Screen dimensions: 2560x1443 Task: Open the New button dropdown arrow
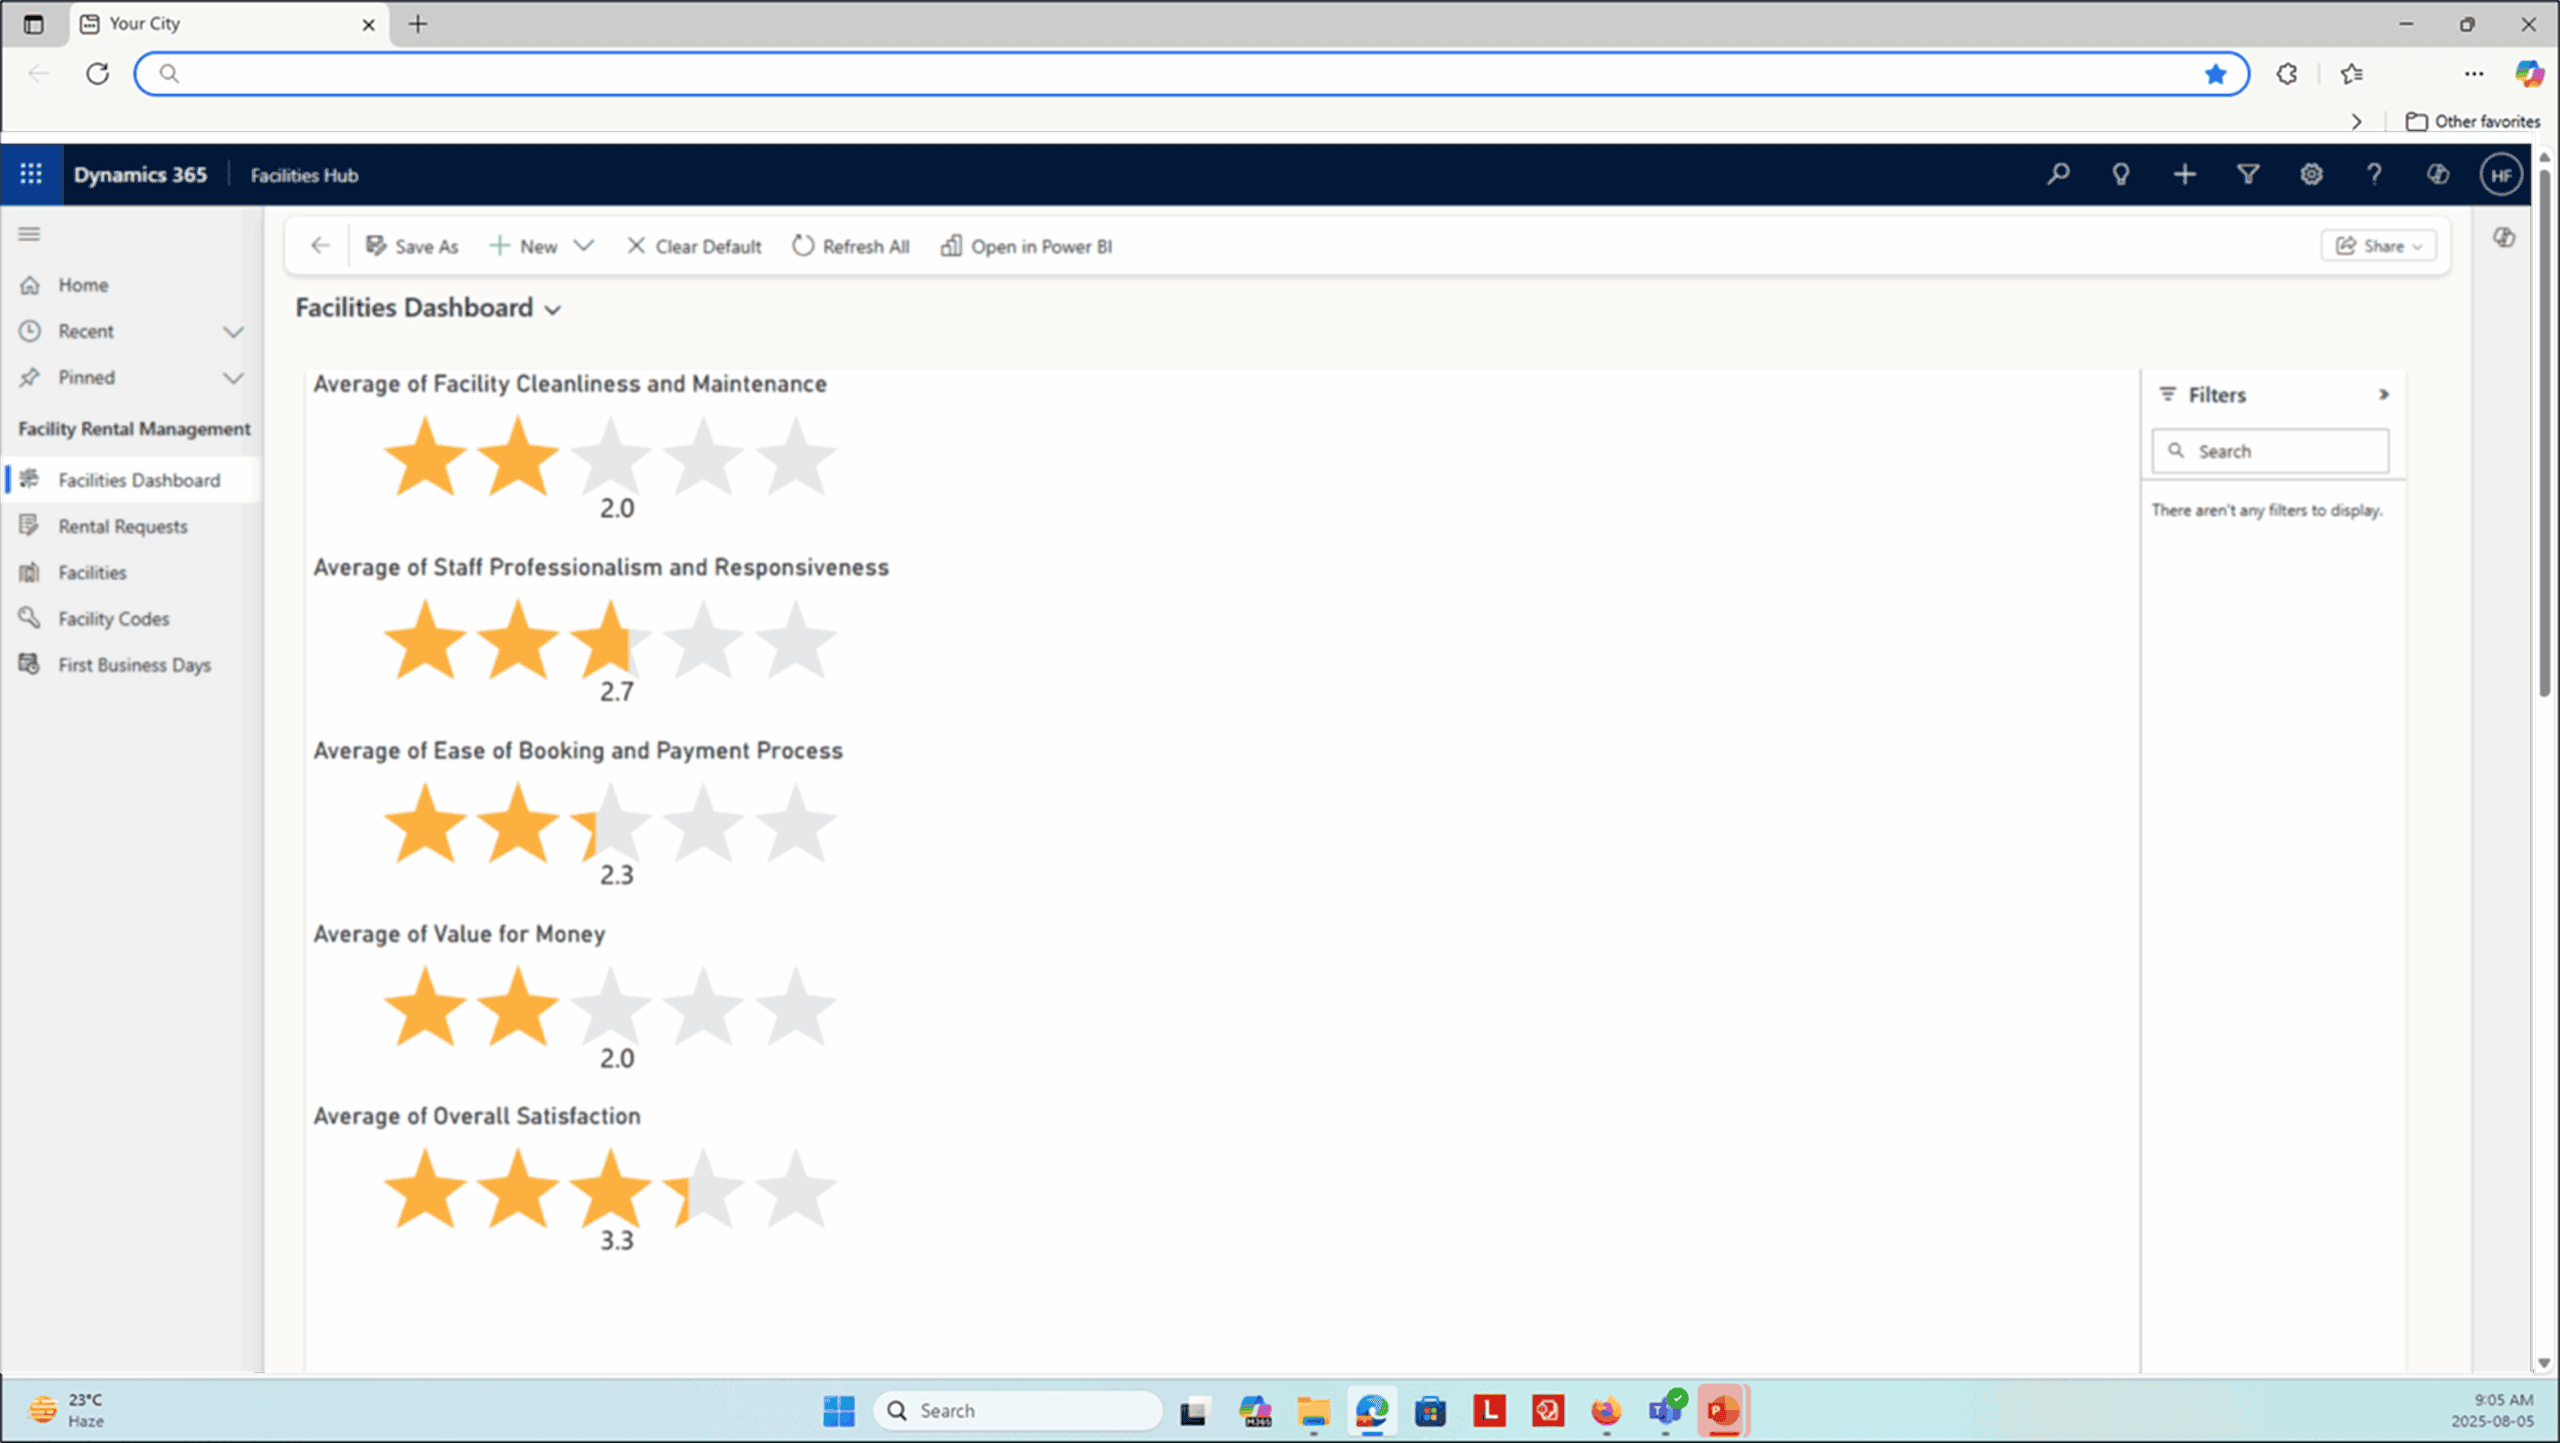pyautogui.click(x=584, y=246)
